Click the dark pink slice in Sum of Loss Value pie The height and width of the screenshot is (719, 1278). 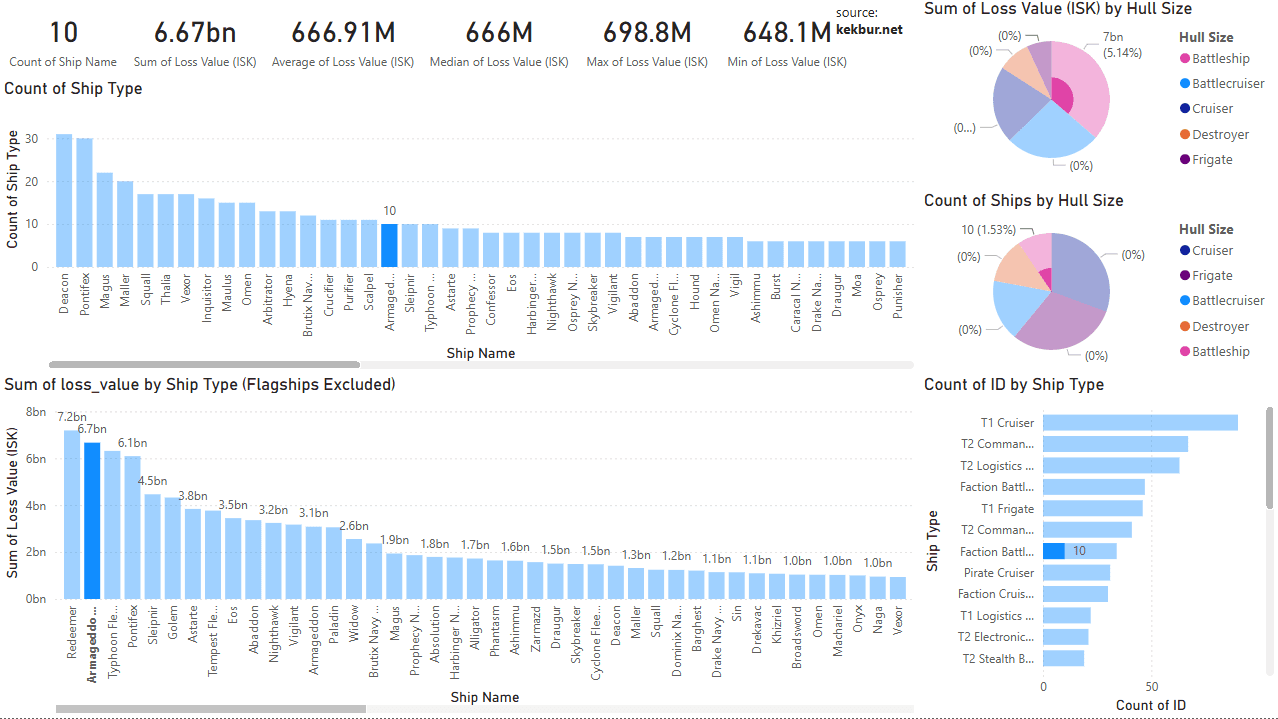tap(1062, 98)
